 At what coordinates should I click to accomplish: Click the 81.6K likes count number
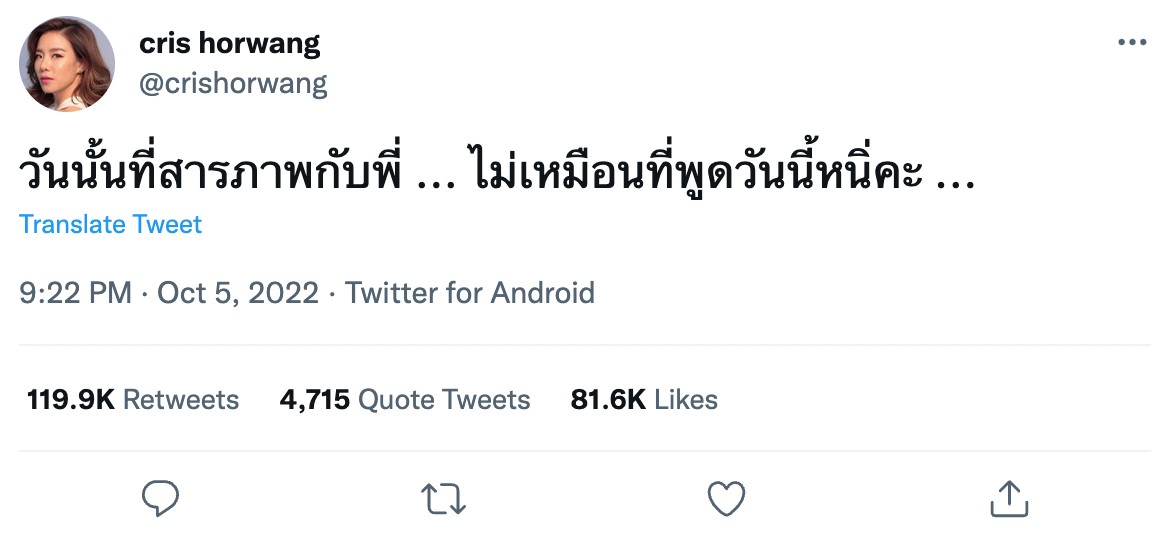[607, 400]
